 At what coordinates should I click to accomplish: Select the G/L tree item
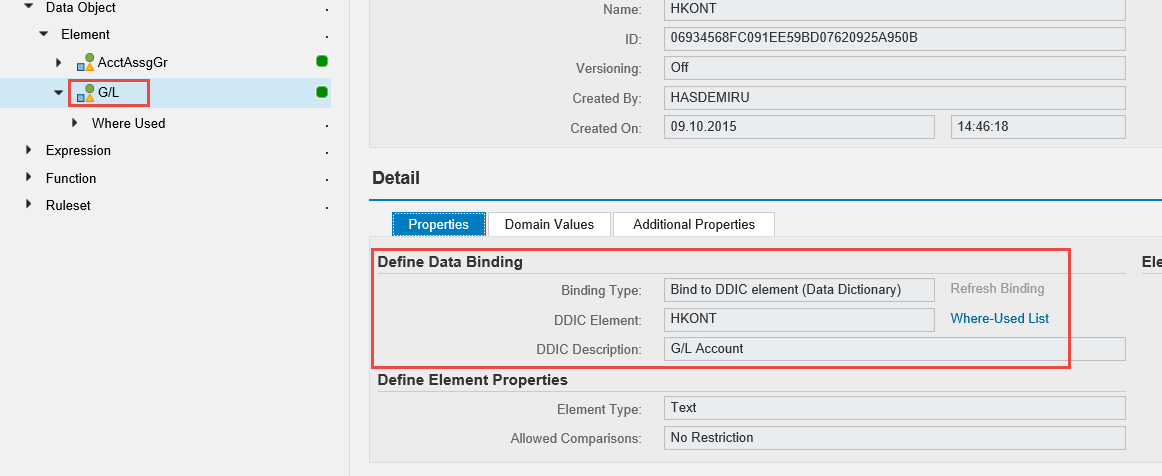[x=109, y=93]
